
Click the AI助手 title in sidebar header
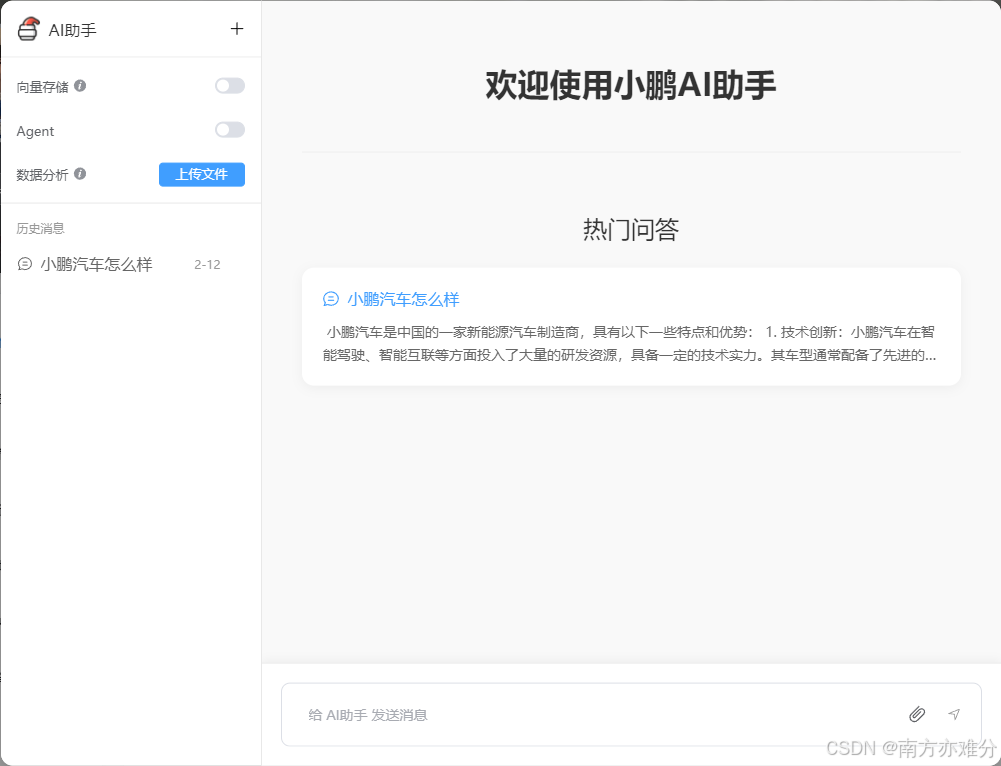[x=73, y=30]
